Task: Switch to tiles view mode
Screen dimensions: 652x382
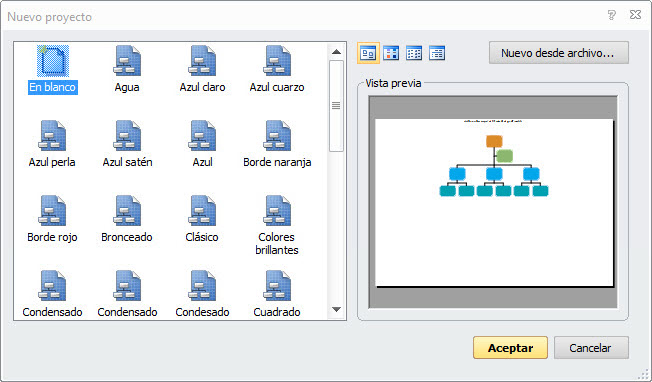Action: 391,53
